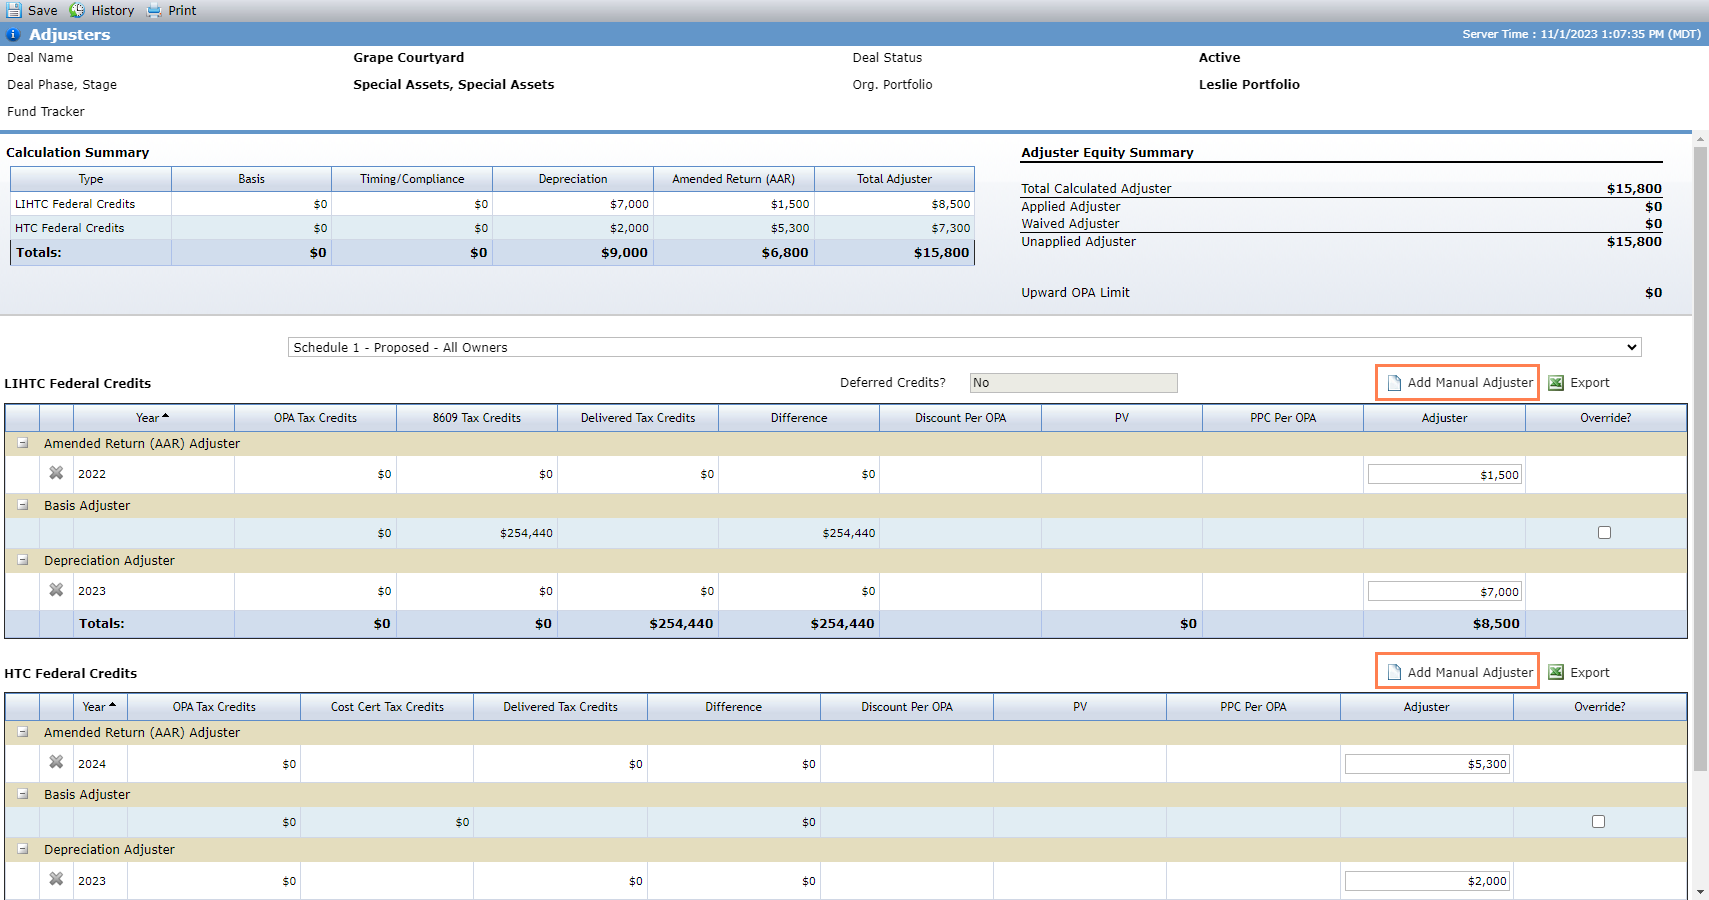This screenshot has height=900, width=1709.
Task: Click the History clock icon
Action: 77,10
